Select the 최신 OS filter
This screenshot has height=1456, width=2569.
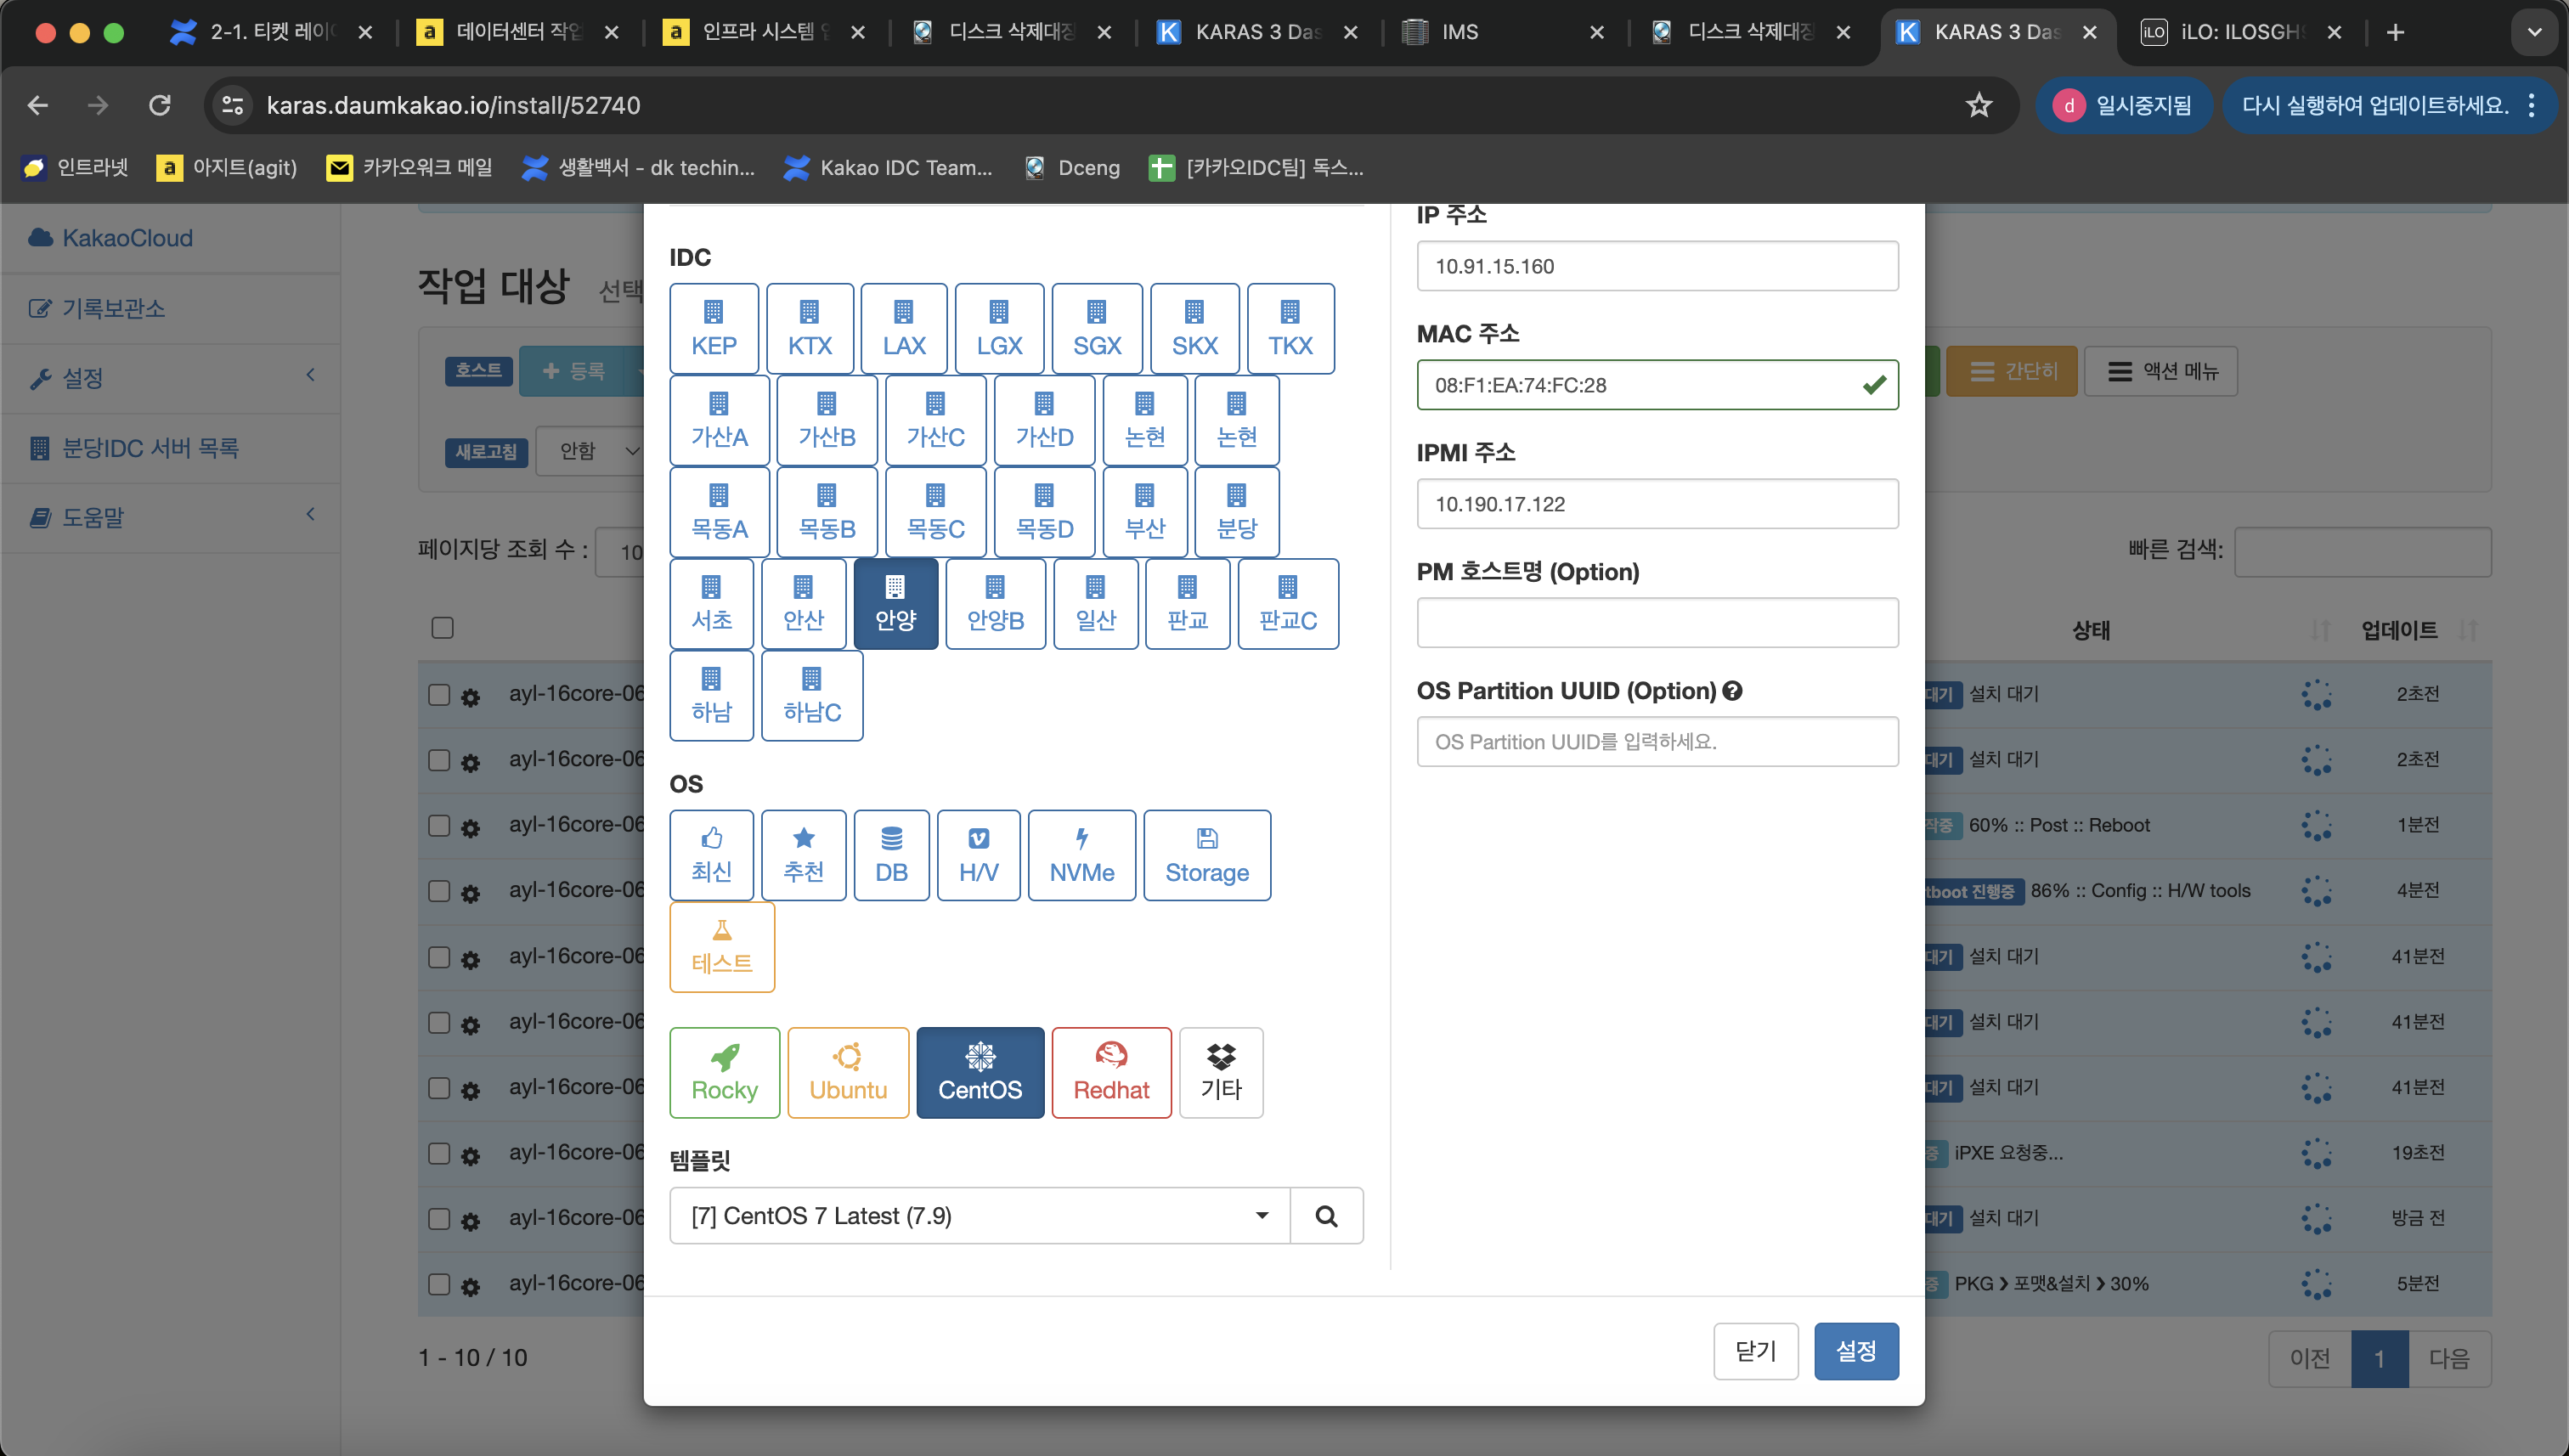[x=711, y=855]
